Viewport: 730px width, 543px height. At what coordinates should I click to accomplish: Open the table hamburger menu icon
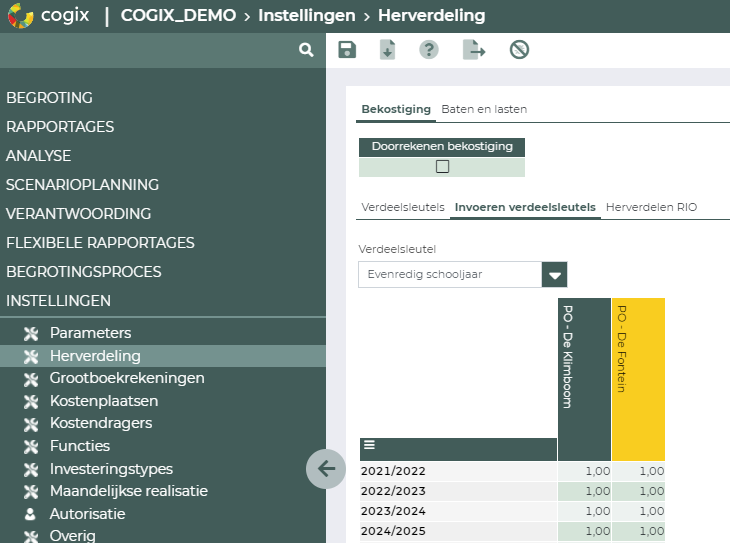[x=369, y=445]
